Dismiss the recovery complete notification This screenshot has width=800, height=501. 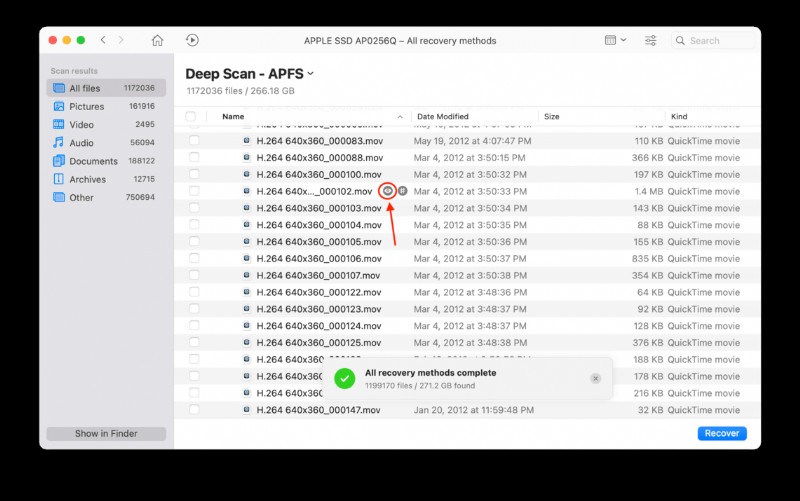[x=595, y=379]
